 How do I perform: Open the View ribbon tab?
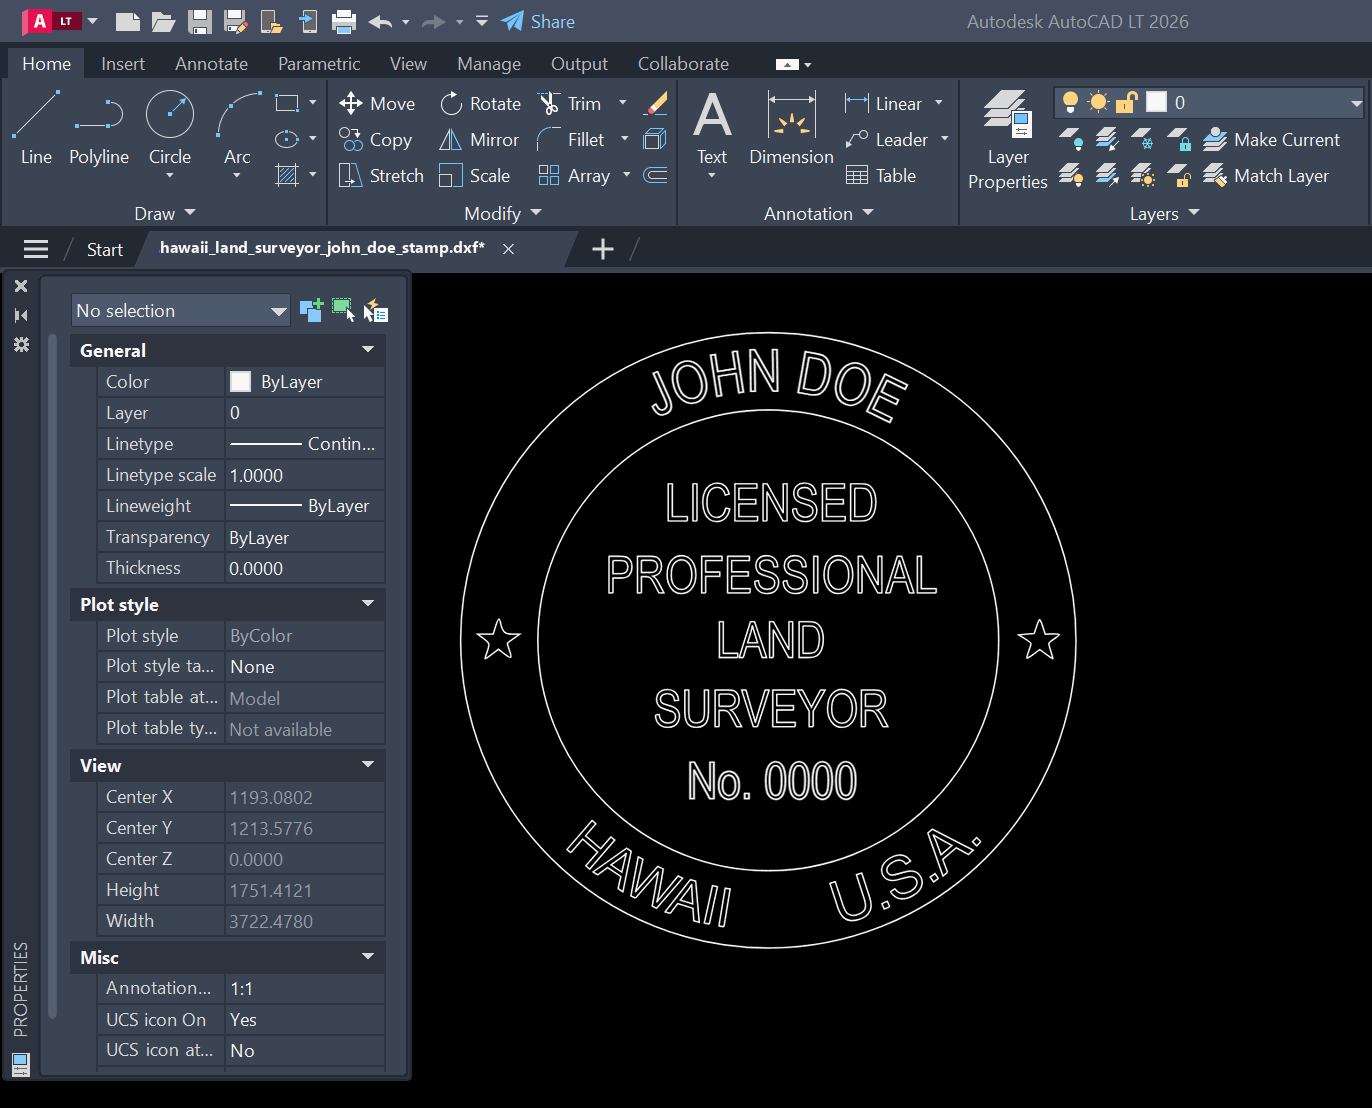pos(408,63)
